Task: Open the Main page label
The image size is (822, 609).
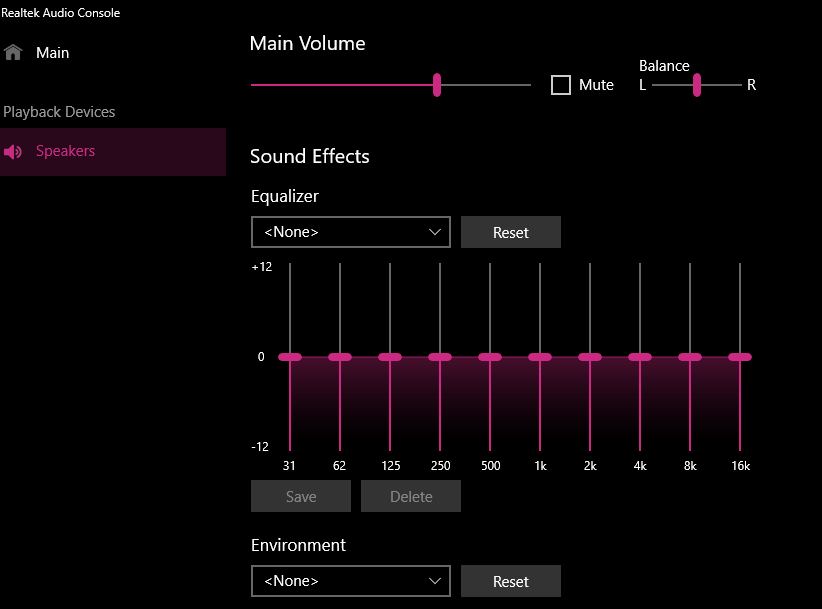Action: click(x=52, y=53)
